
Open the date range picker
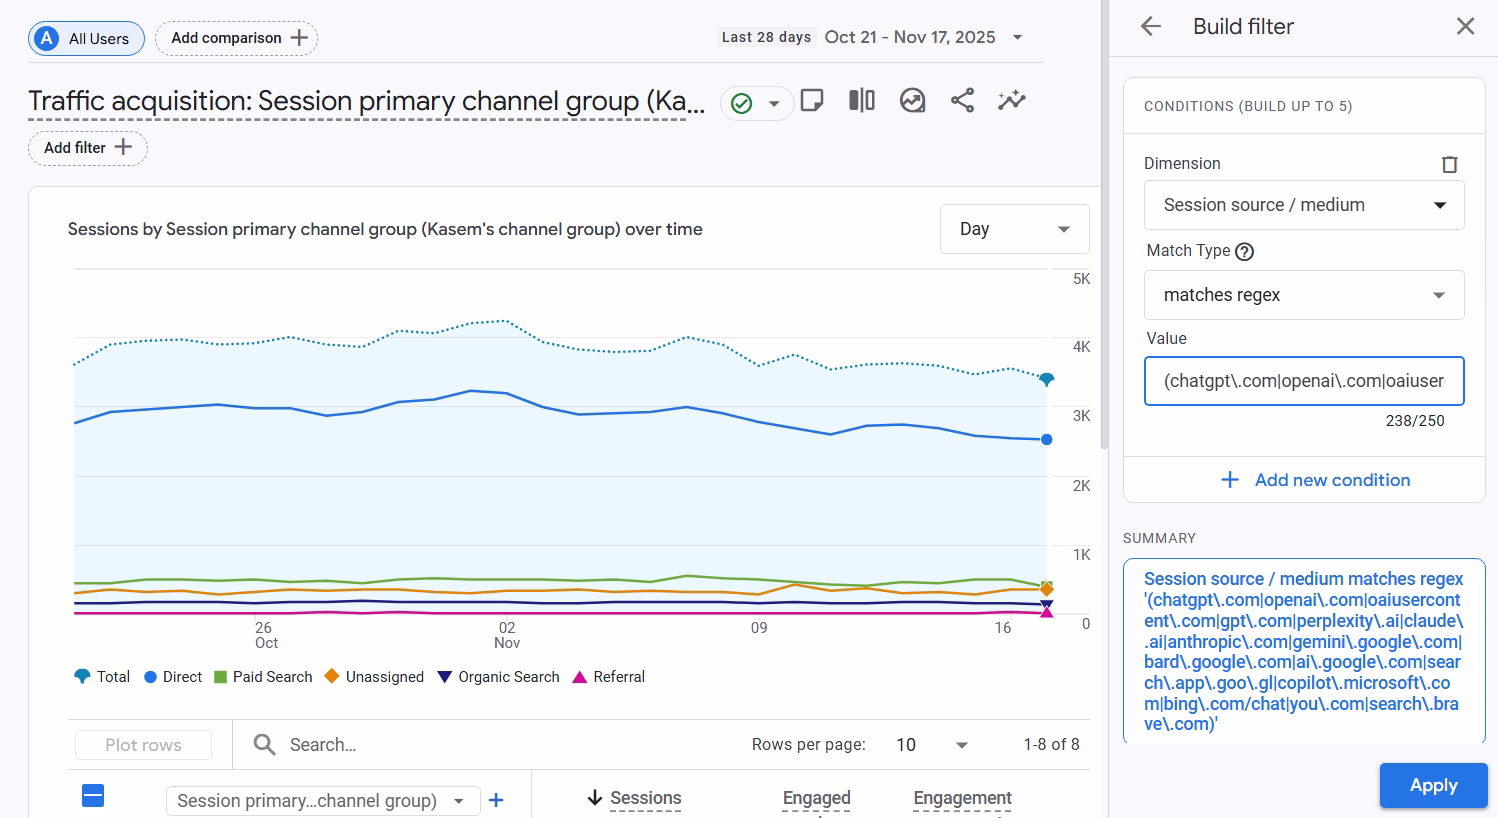click(922, 37)
